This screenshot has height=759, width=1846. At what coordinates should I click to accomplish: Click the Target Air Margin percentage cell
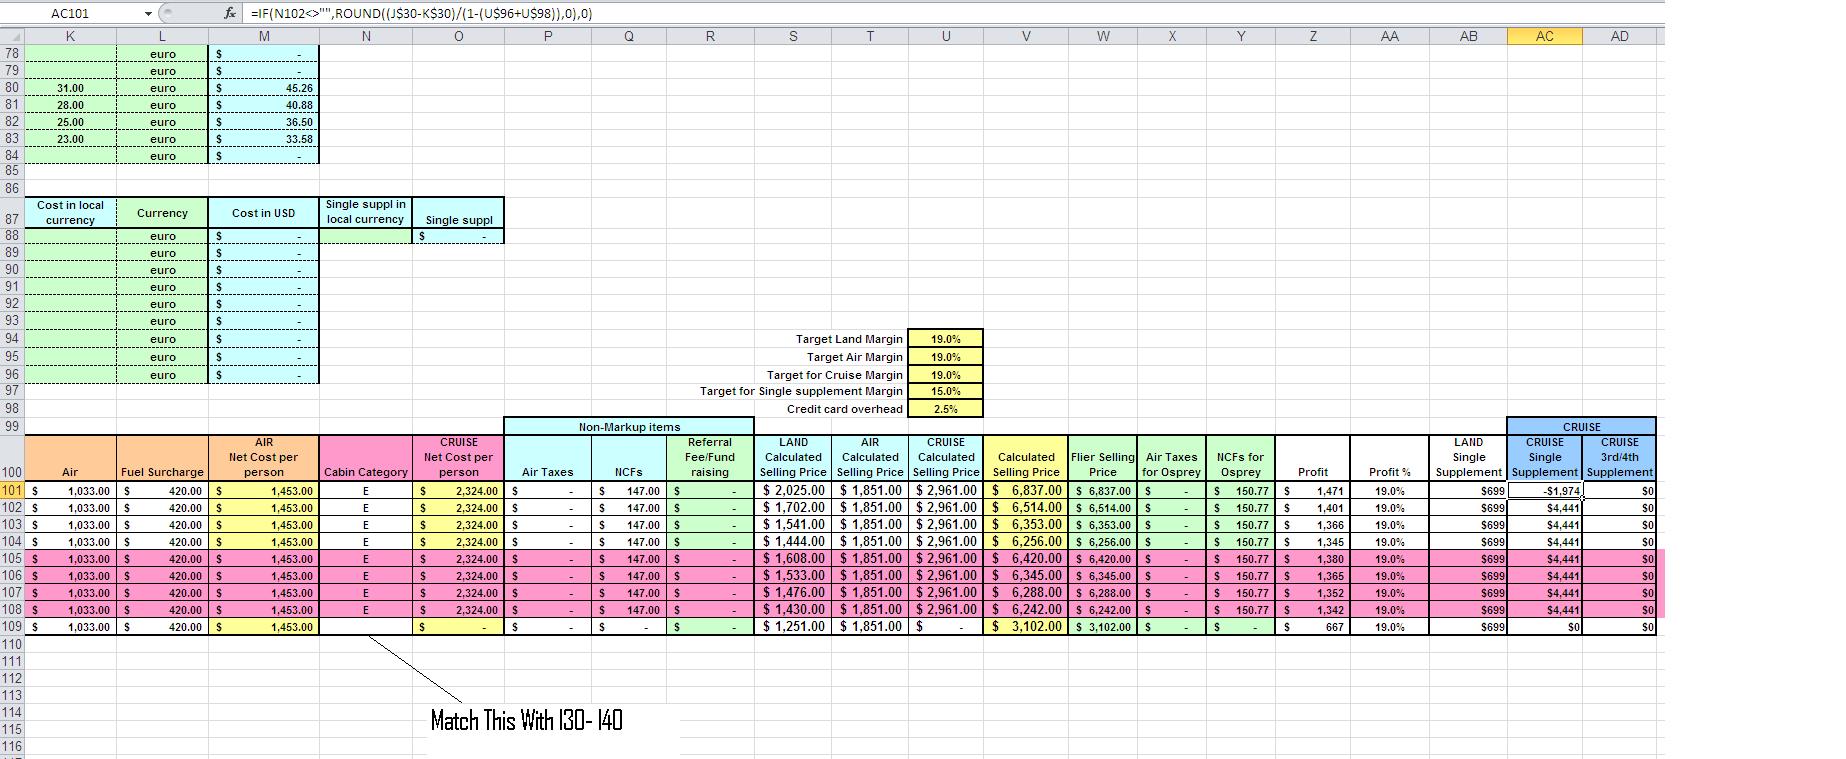(x=945, y=357)
